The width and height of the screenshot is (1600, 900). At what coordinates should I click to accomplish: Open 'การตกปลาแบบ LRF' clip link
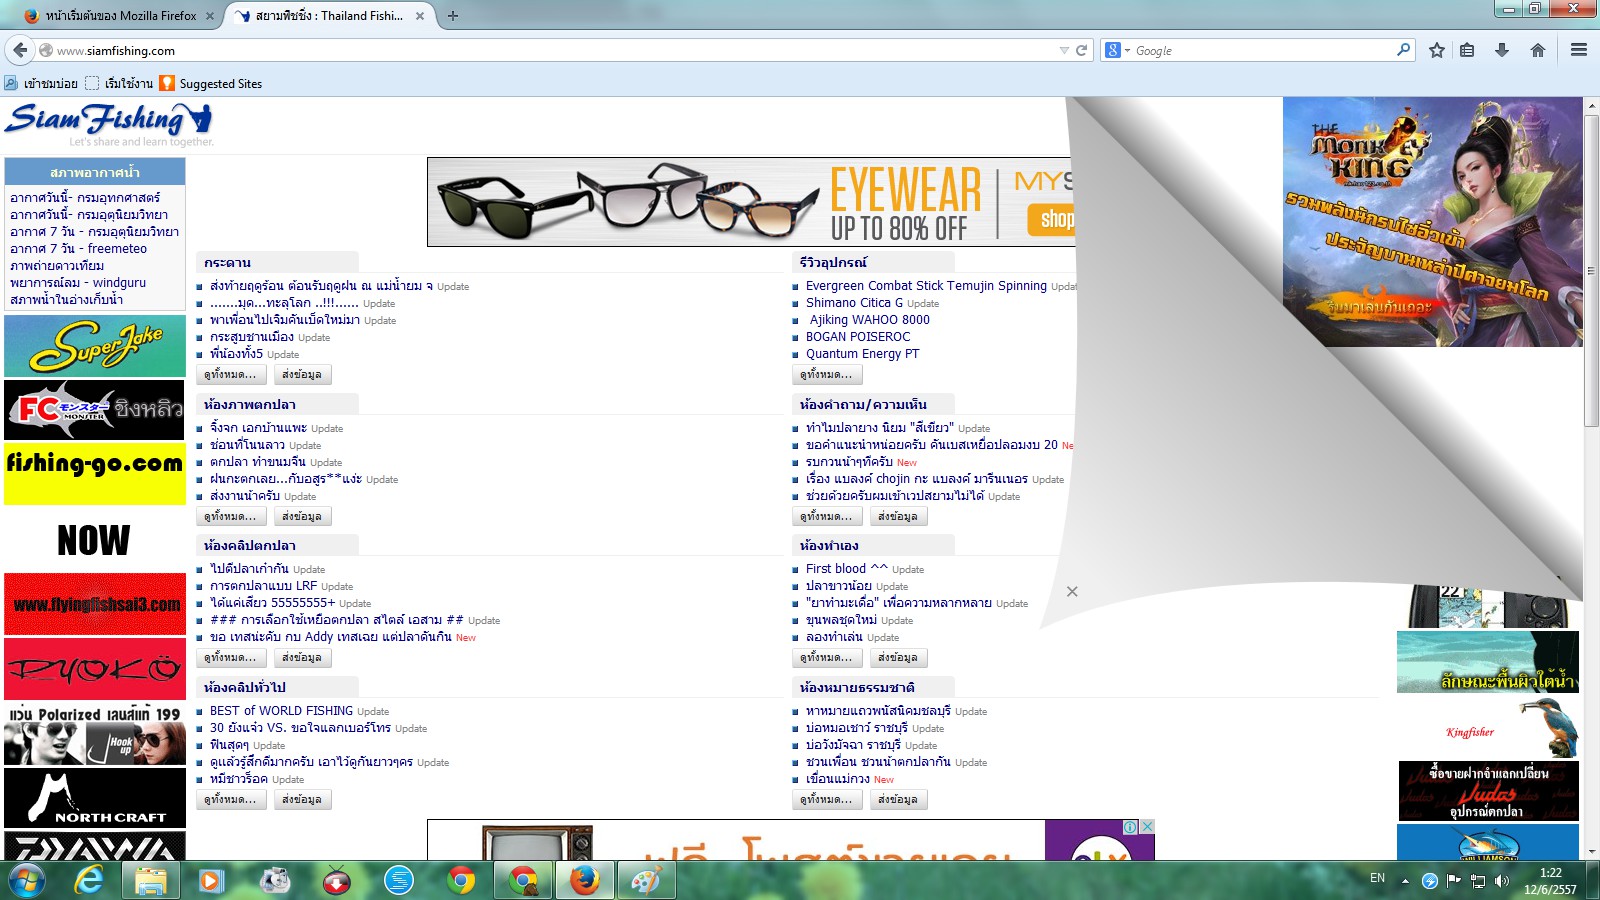[x=263, y=586]
